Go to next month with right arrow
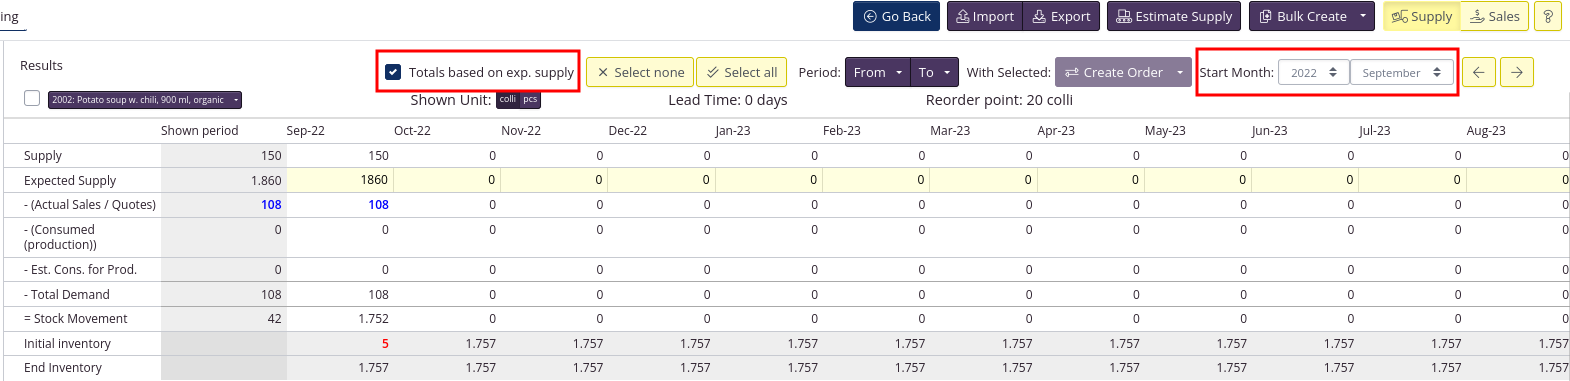This screenshot has width=1570, height=381. [1517, 72]
